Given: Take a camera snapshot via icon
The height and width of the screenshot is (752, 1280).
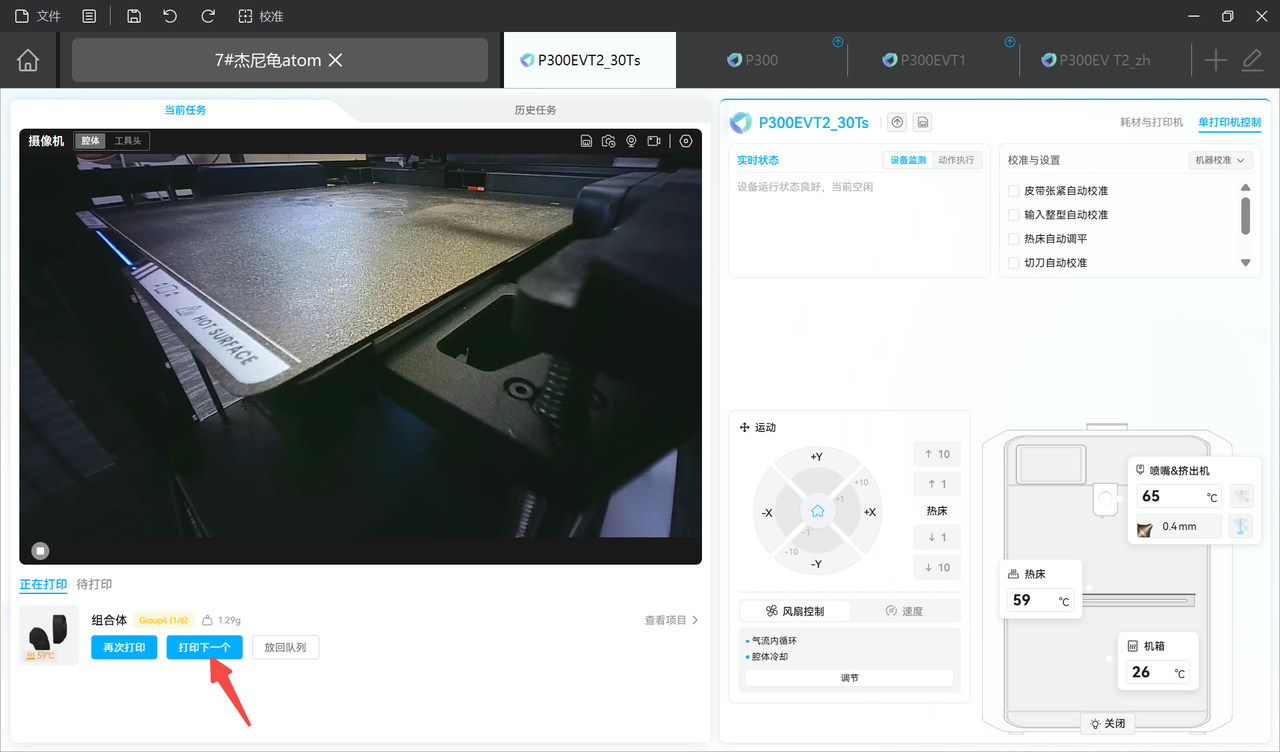Looking at the screenshot, I should click(609, 141).
